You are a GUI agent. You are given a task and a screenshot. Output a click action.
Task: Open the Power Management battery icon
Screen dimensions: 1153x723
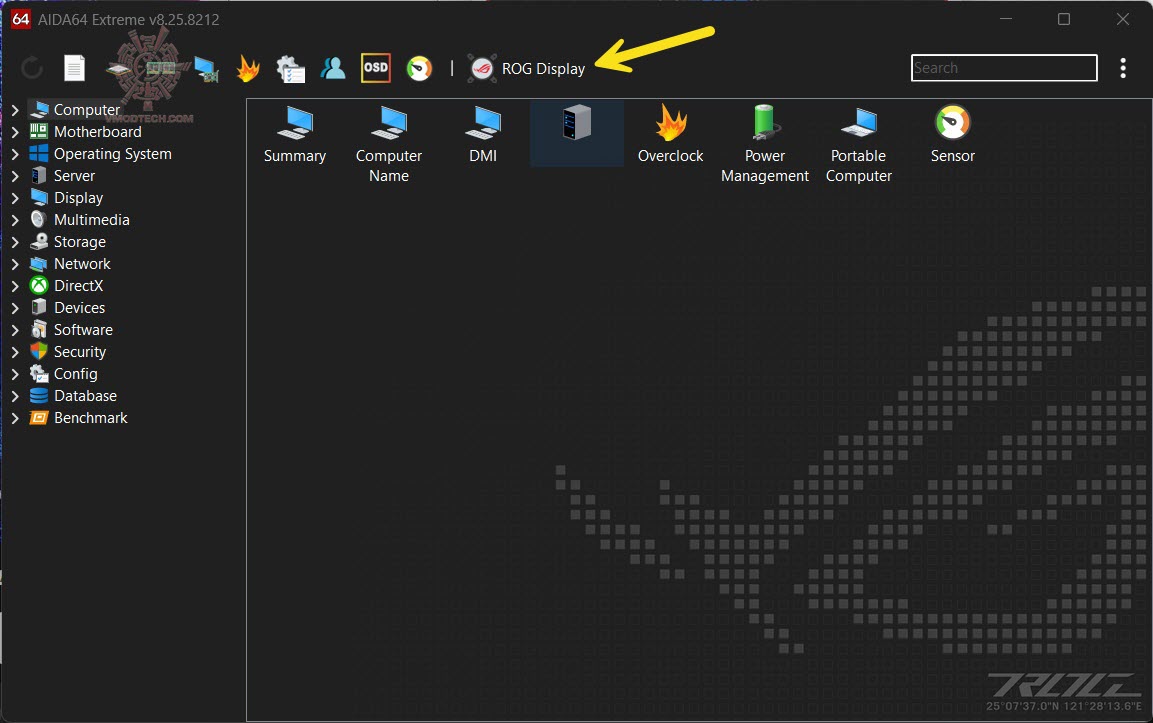[765, 144]
